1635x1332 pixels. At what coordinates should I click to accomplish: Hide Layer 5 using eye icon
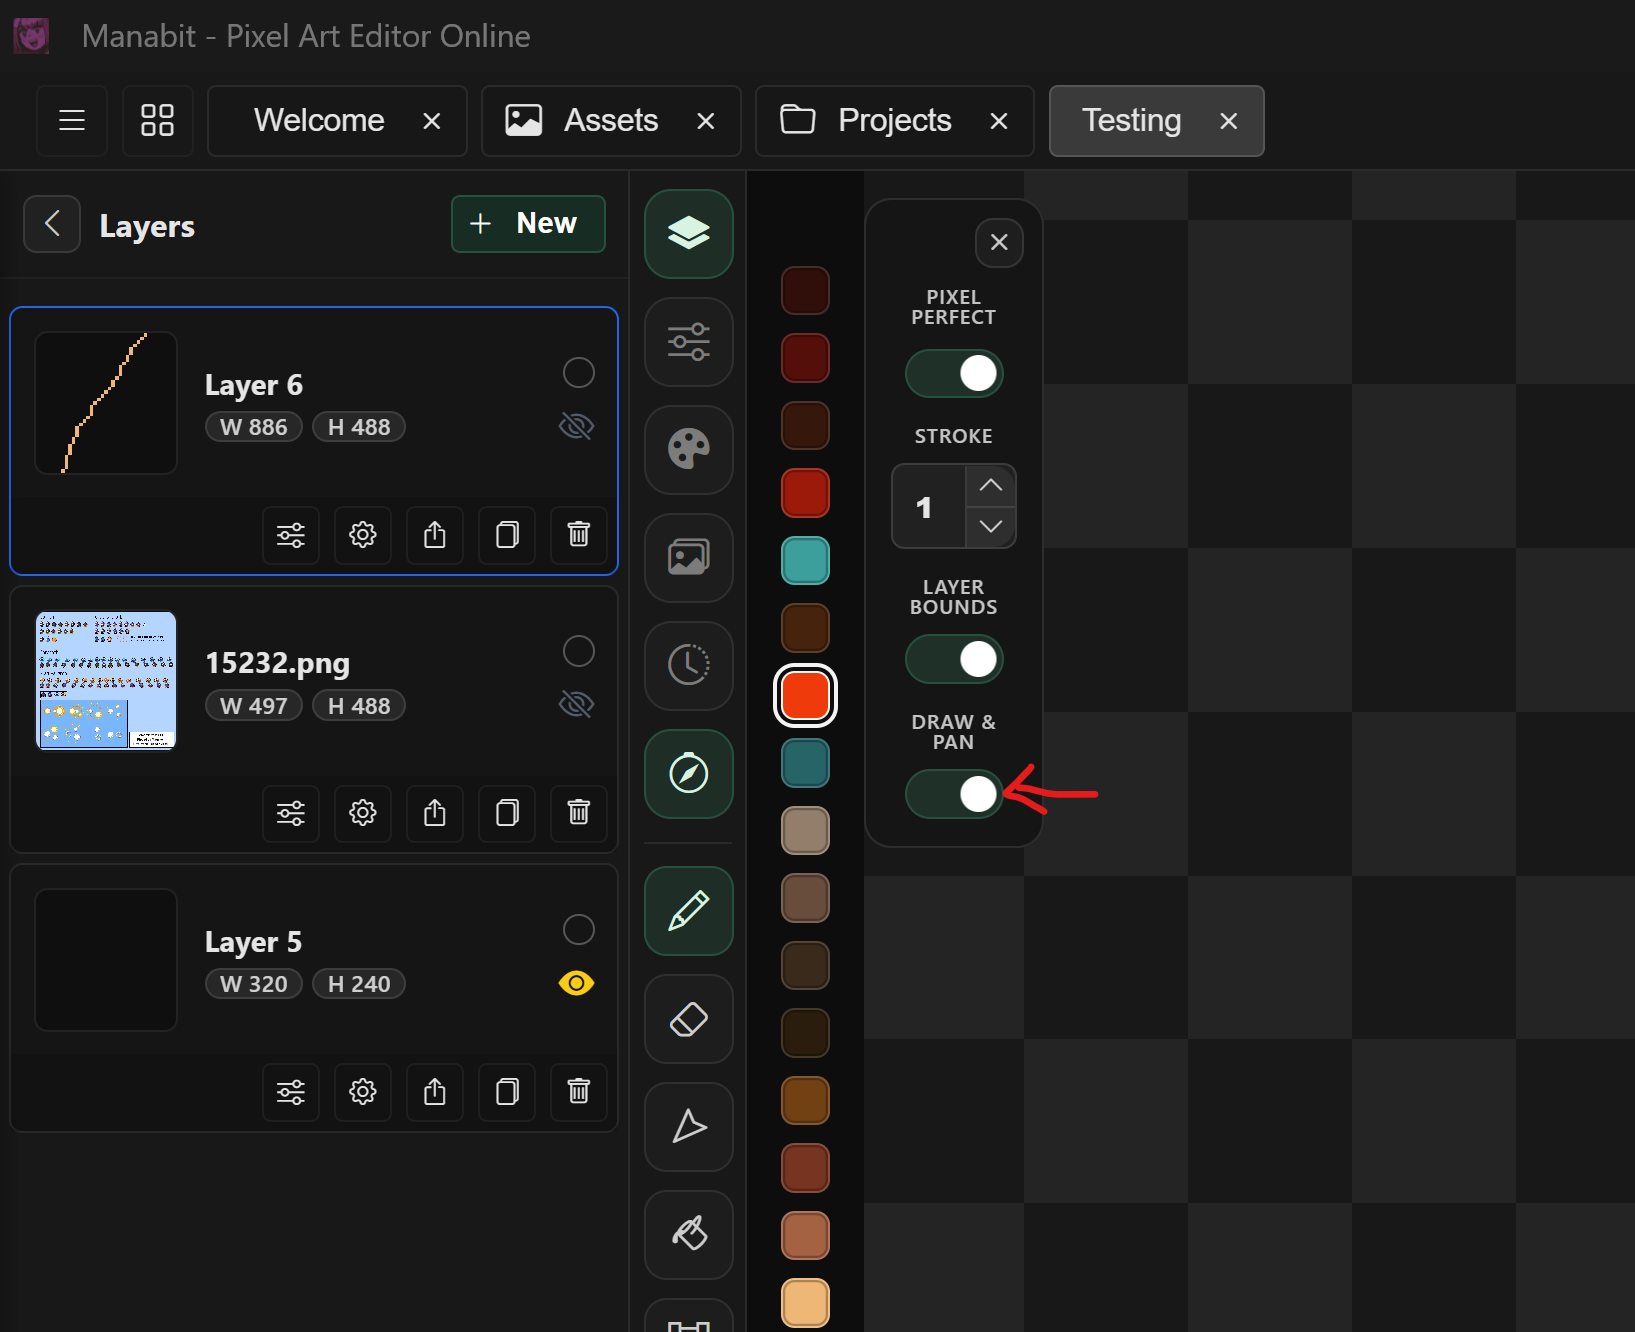[576, 984]
